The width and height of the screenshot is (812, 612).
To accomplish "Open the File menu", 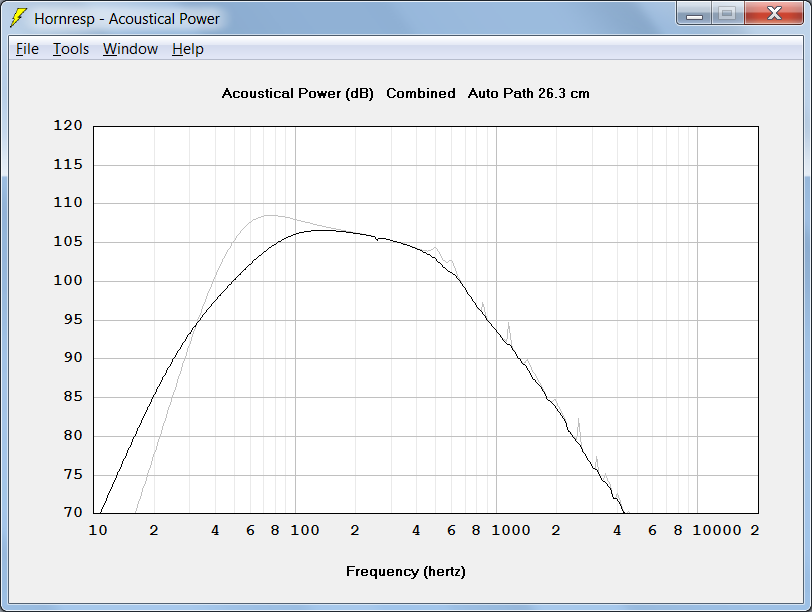I will click(x=27, y=49).
